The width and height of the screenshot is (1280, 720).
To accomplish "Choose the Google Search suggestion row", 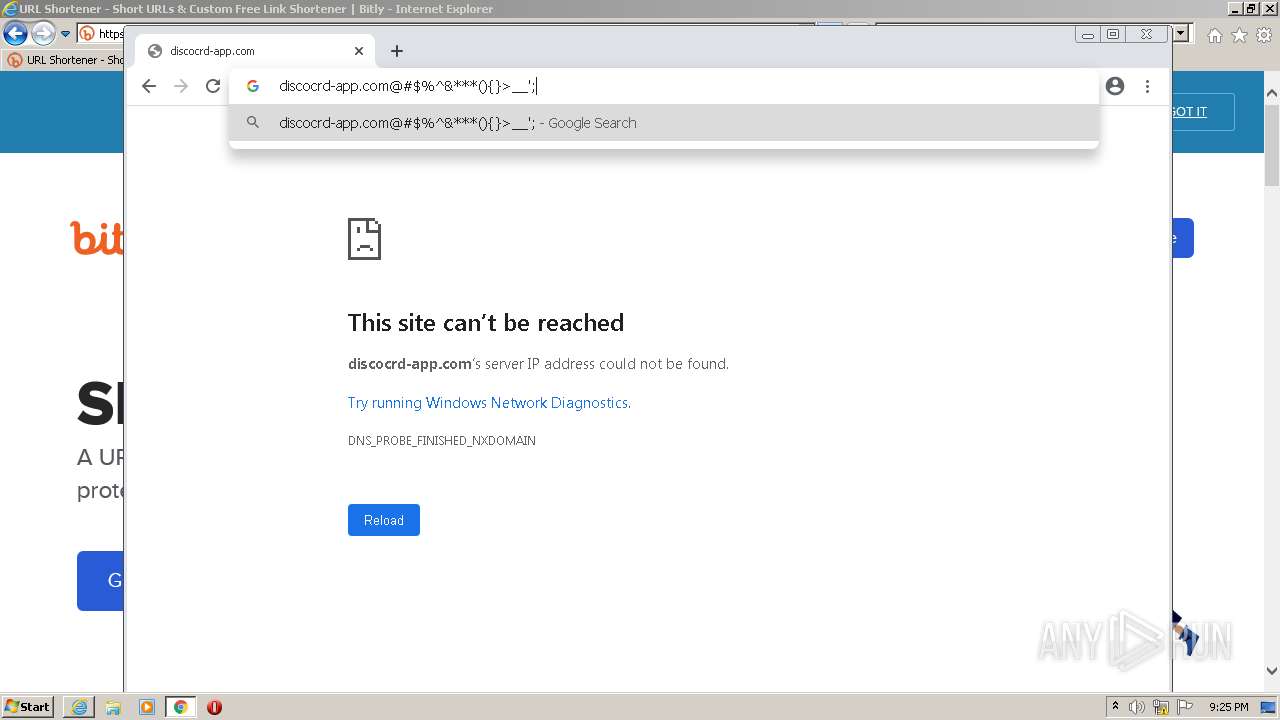I will pyautogui.click(x=664, y=123).
